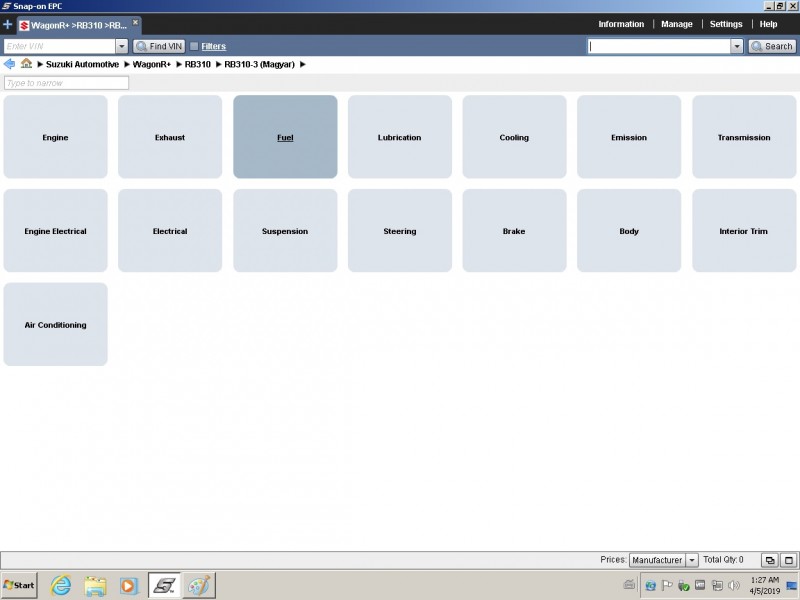
Task: Open the Engine Electrical tile
Action: pyautogui.click(x=55, y=231)
